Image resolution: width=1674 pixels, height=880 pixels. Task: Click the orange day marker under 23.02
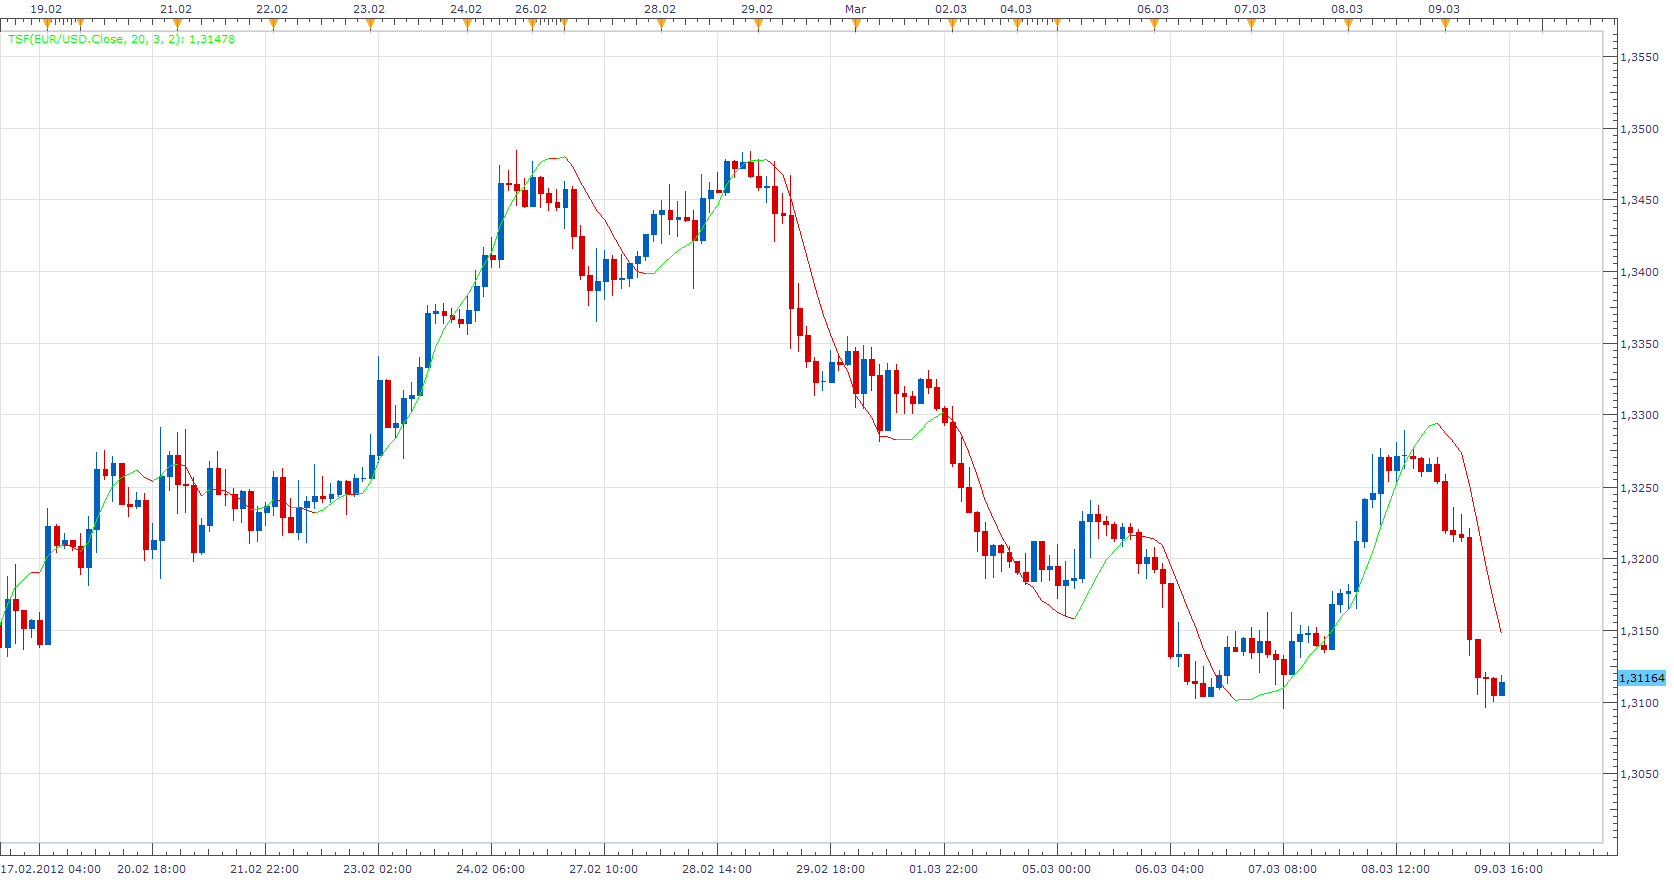370,24
